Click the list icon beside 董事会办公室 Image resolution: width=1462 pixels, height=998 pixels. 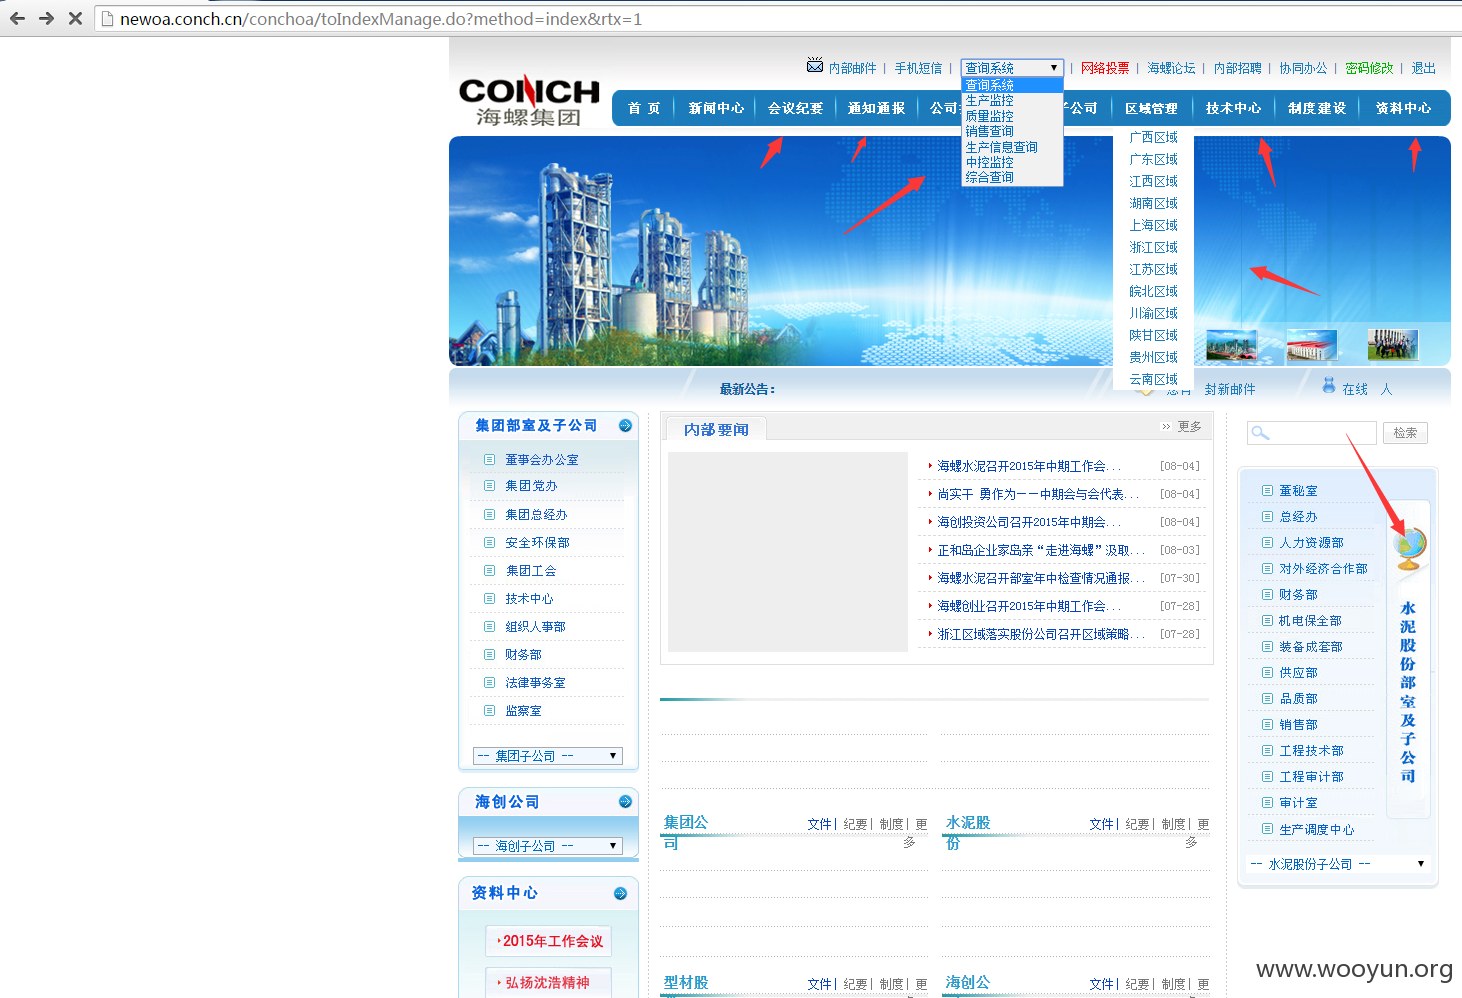pos(489,460)
